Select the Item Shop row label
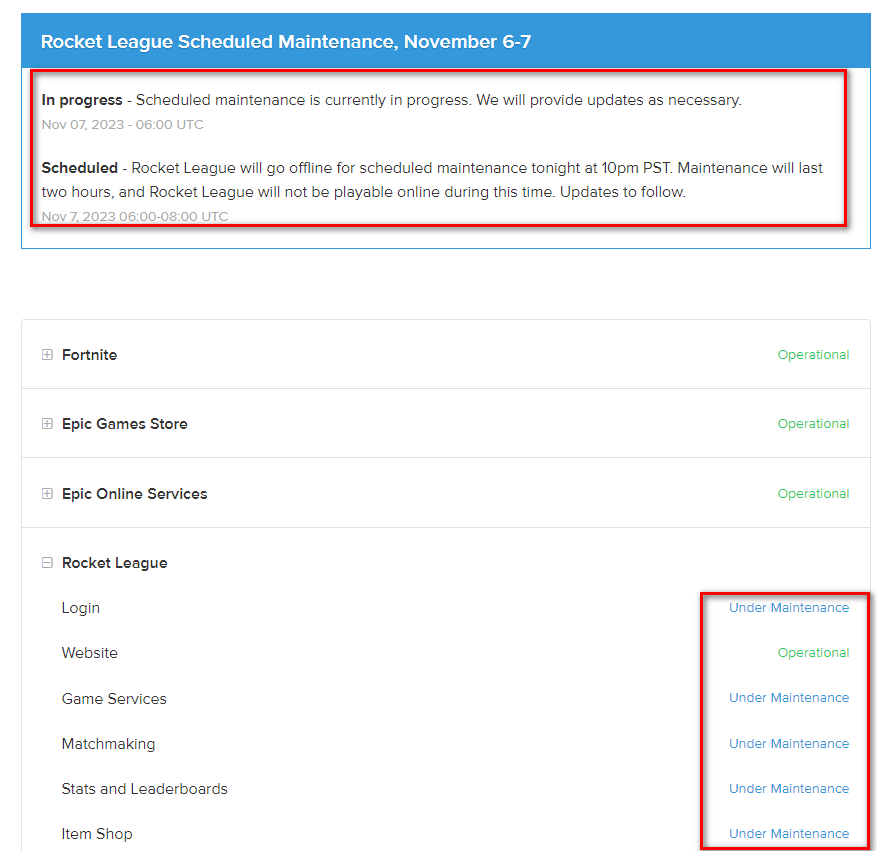This screenshot has height=851, width=877. click(x=97, y=834)
